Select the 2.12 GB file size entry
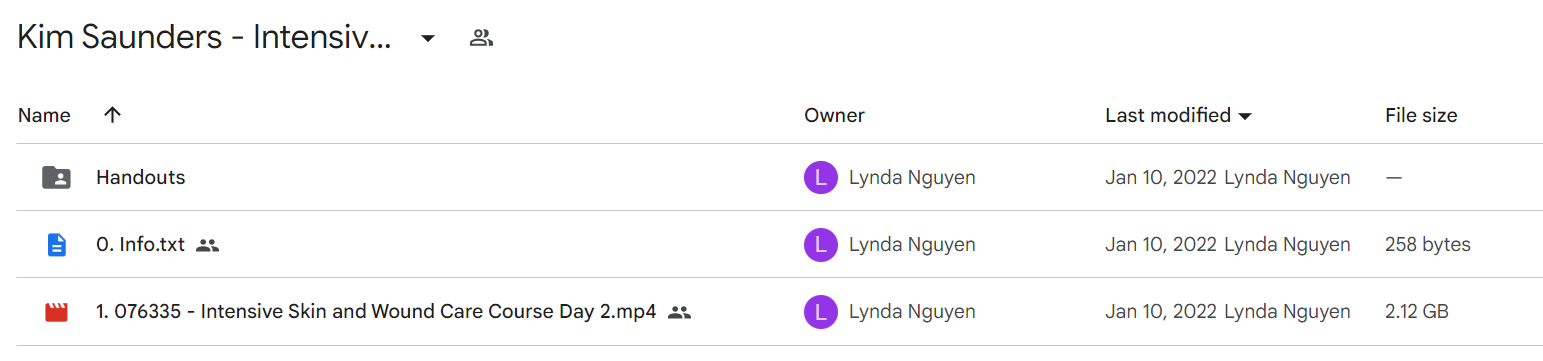Image resolution: width=1543 pixels, height=361 pixels. tap(1417, 312)
